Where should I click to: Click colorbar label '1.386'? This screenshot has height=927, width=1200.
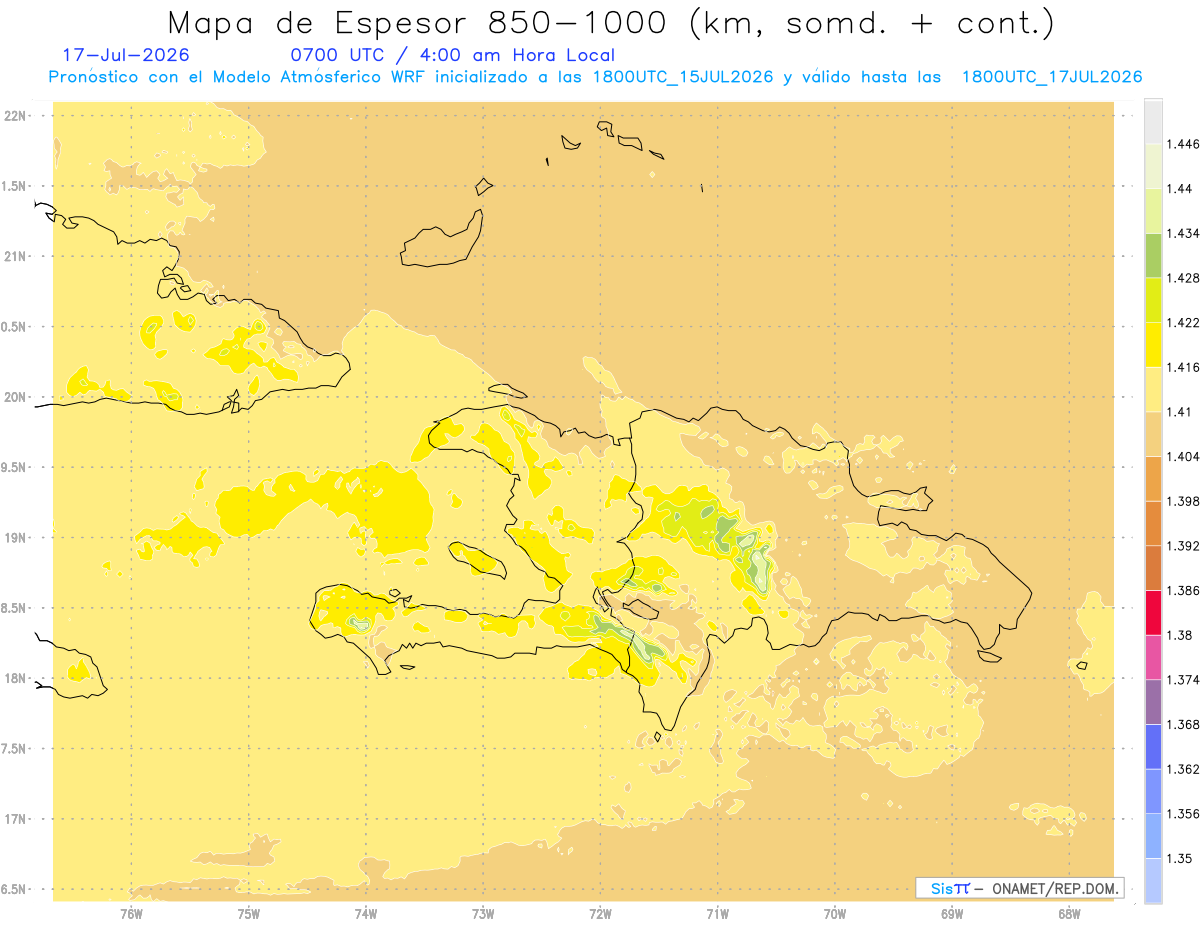pos(1185,590)
